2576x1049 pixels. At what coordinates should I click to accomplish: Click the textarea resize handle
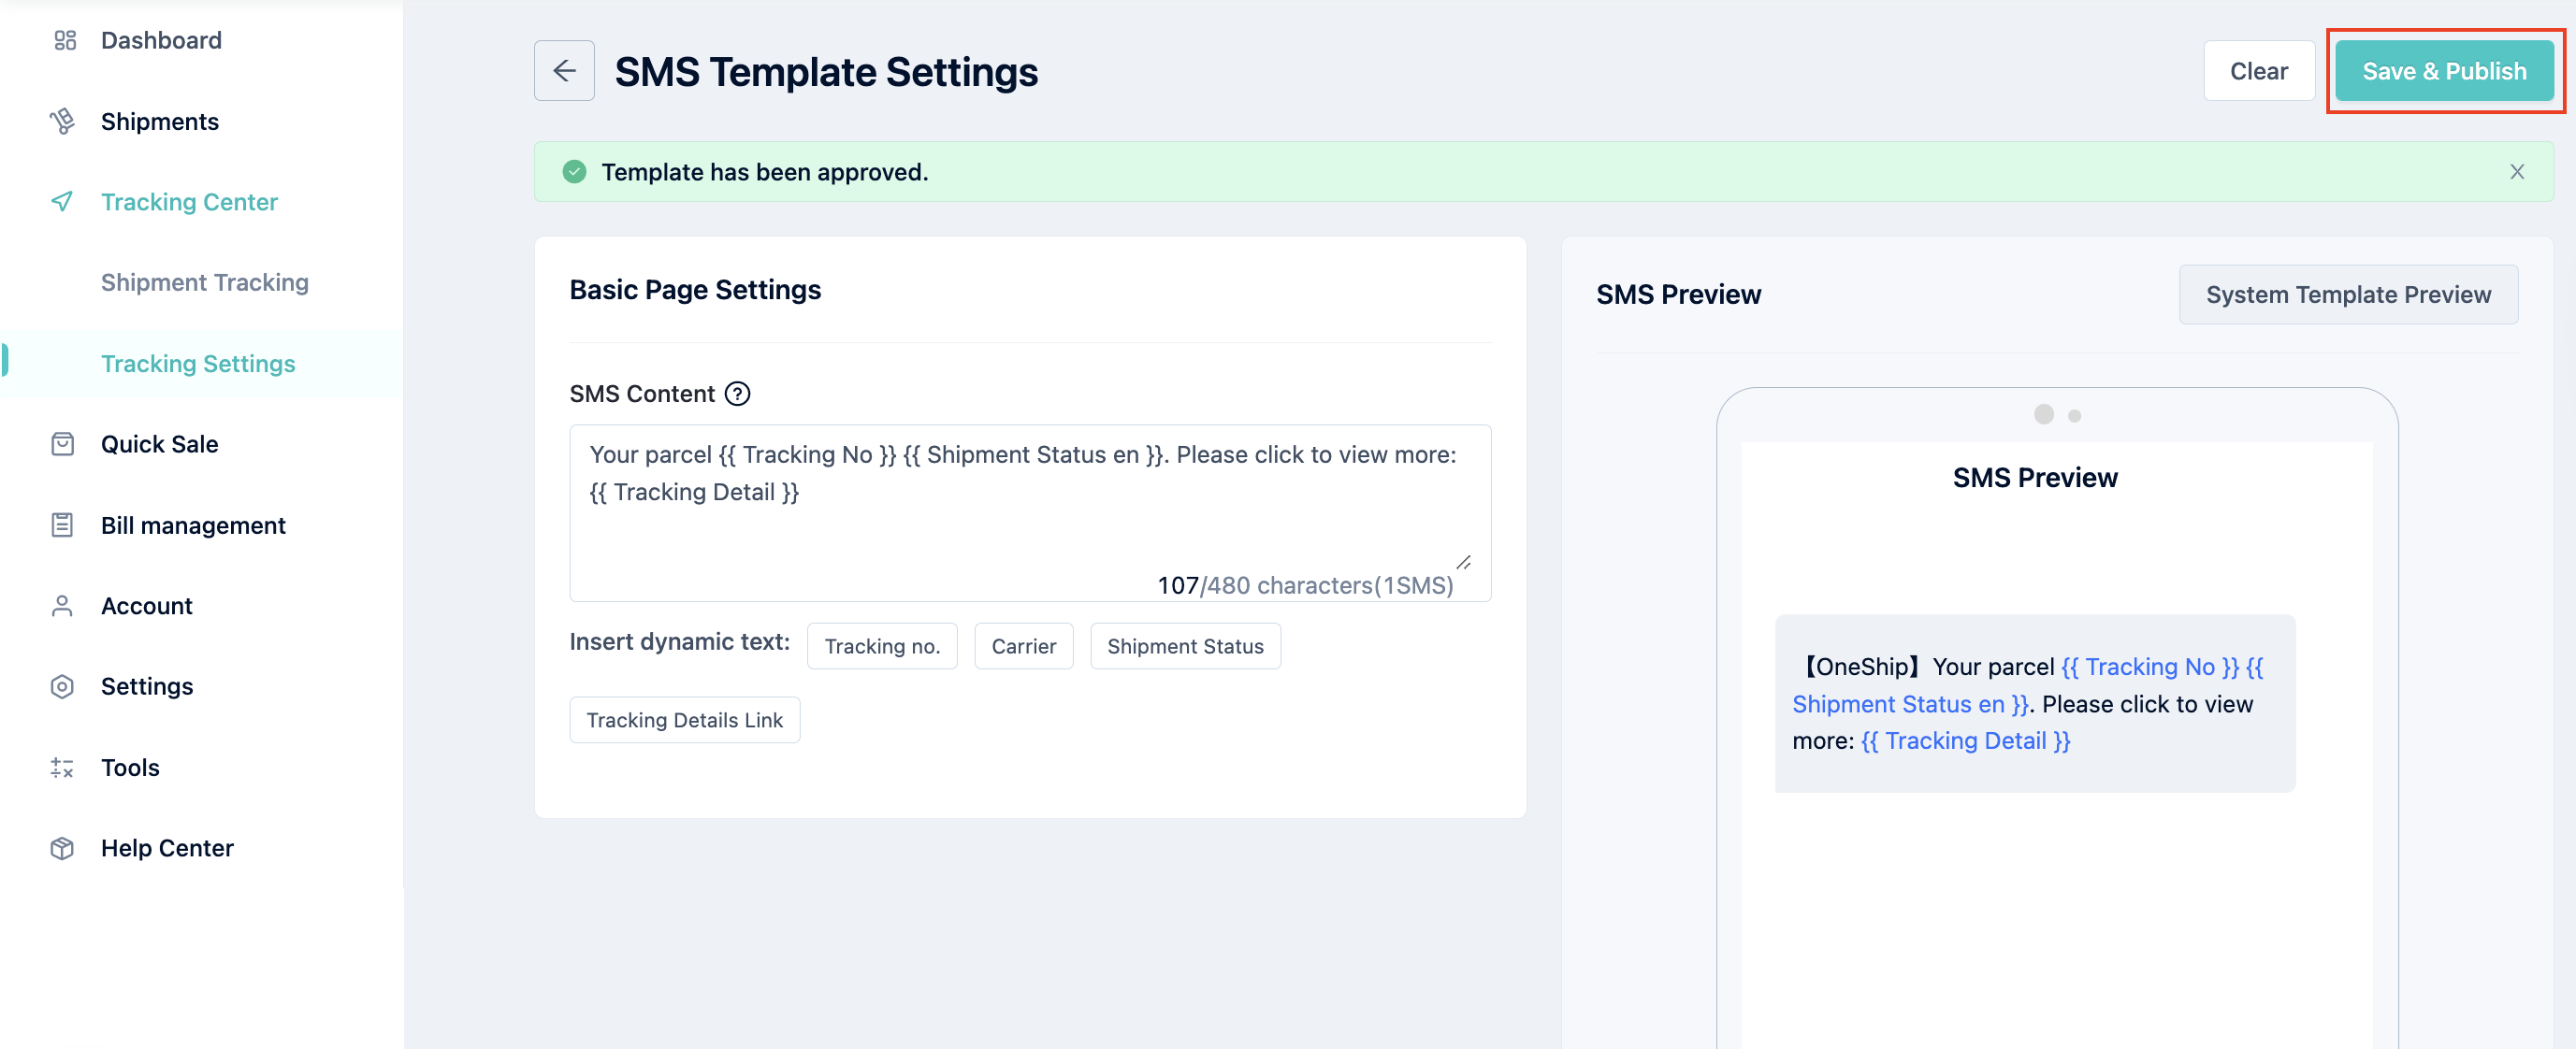point(1463,562)
